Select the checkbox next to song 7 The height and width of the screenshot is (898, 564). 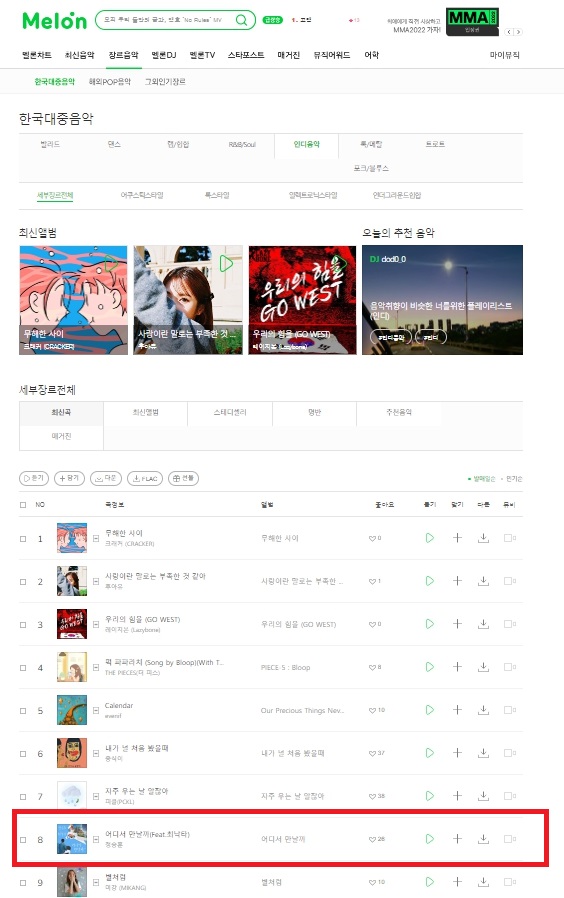[x=23, y=796]
